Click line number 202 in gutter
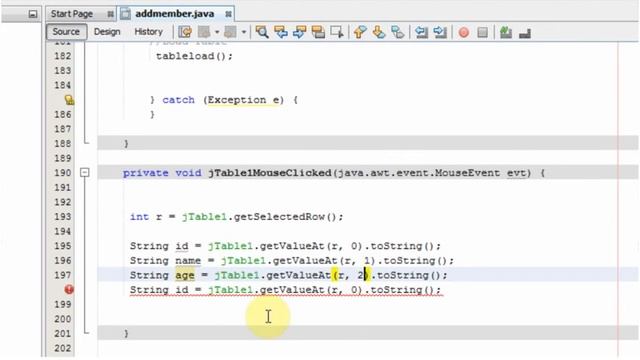The image size is (640, 360). click(63, 348)
